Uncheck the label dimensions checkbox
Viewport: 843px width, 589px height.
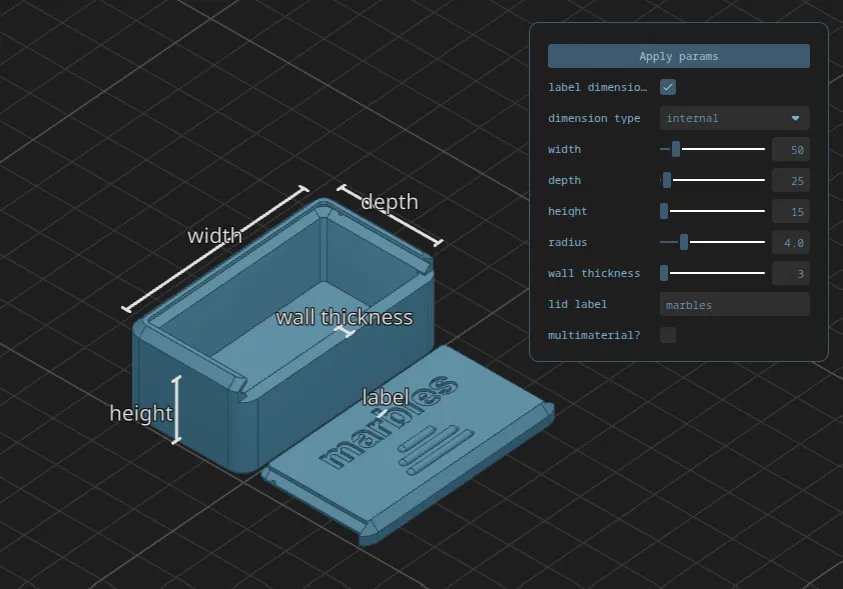point(668,87)
